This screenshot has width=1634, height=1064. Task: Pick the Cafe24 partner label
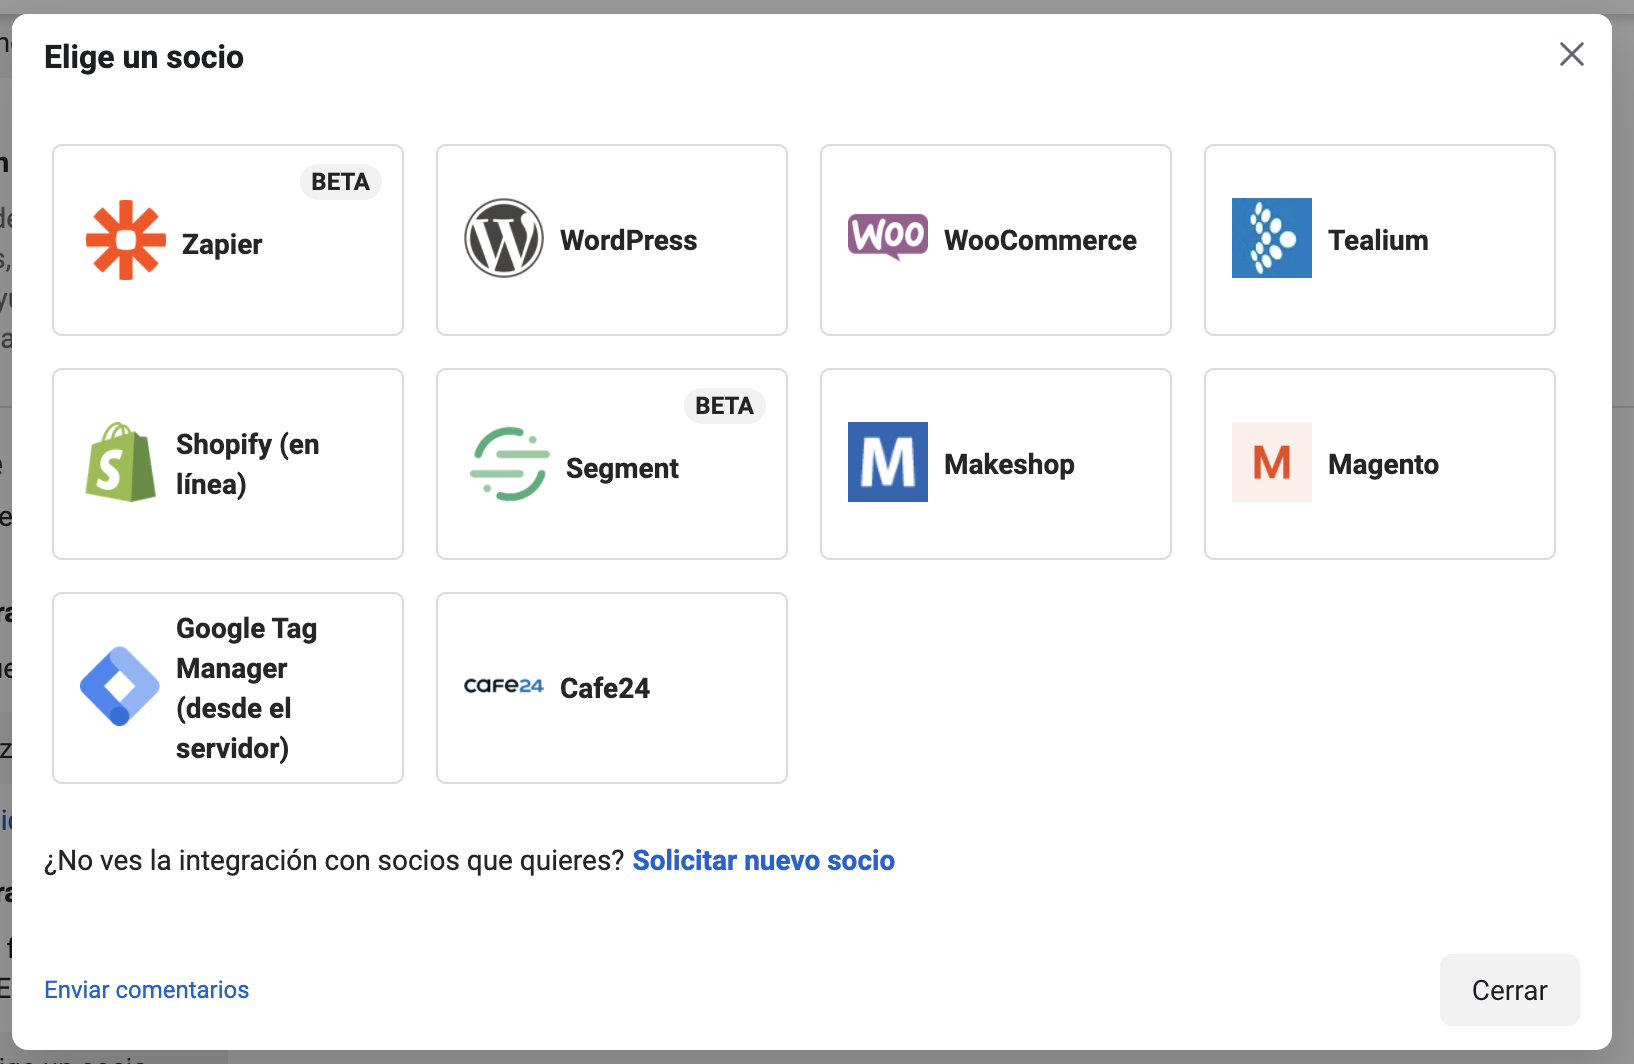pyautogui.click(x=605, y=688)
